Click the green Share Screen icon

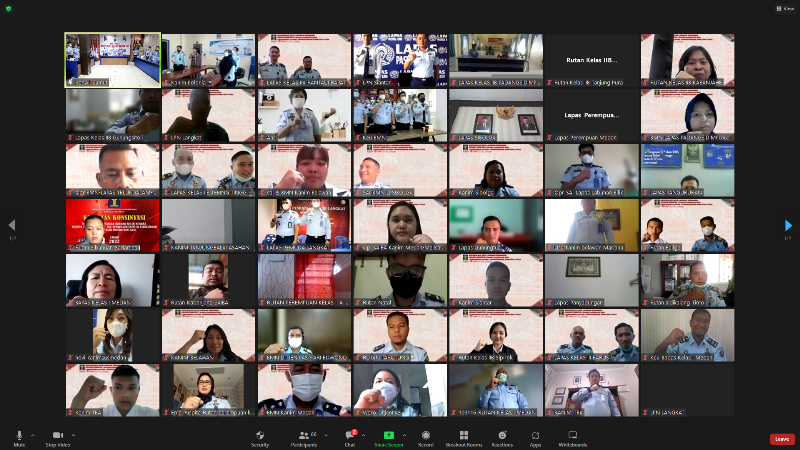(389, 436)
